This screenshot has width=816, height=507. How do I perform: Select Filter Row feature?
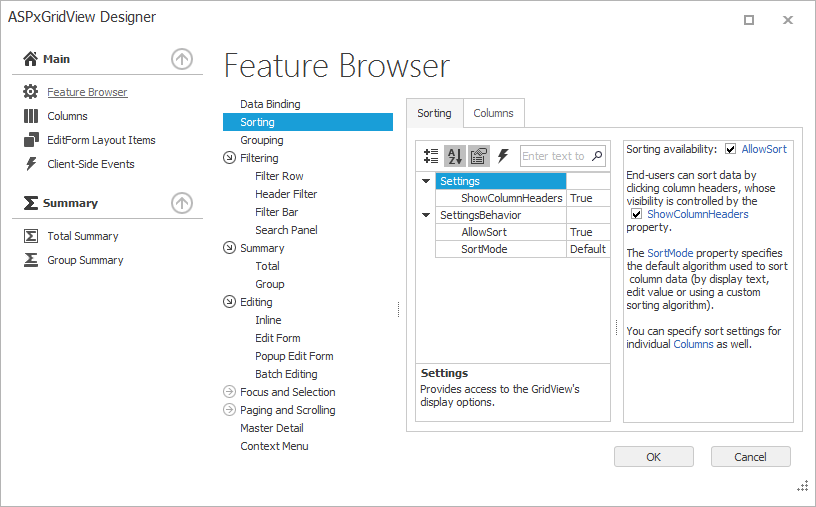(x=279, y=176)
